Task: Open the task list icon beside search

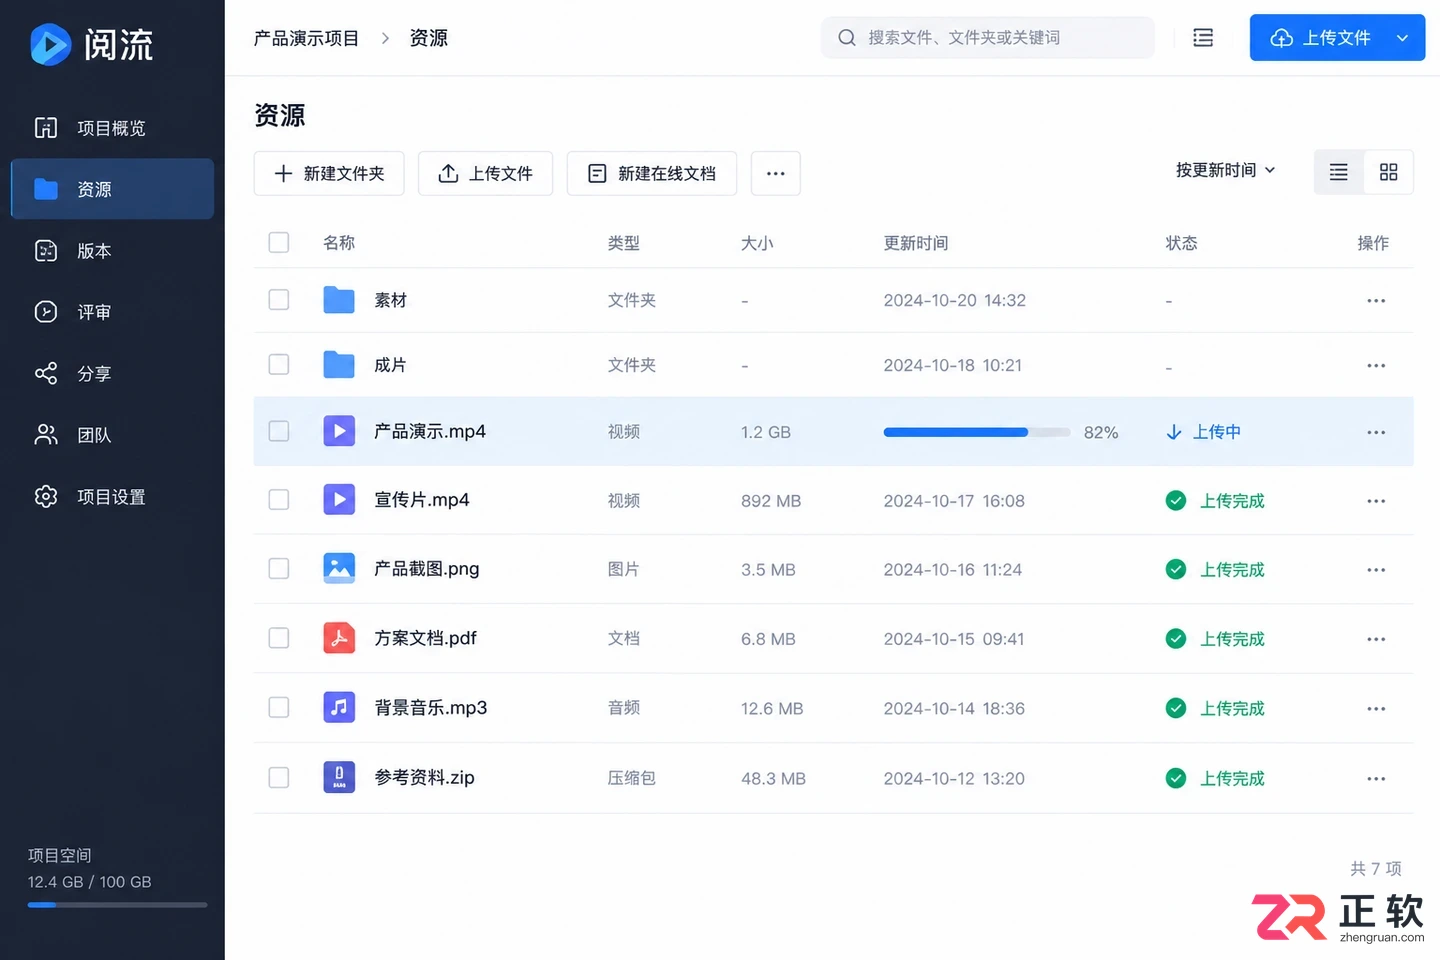Action: [x=1203, y=37]
